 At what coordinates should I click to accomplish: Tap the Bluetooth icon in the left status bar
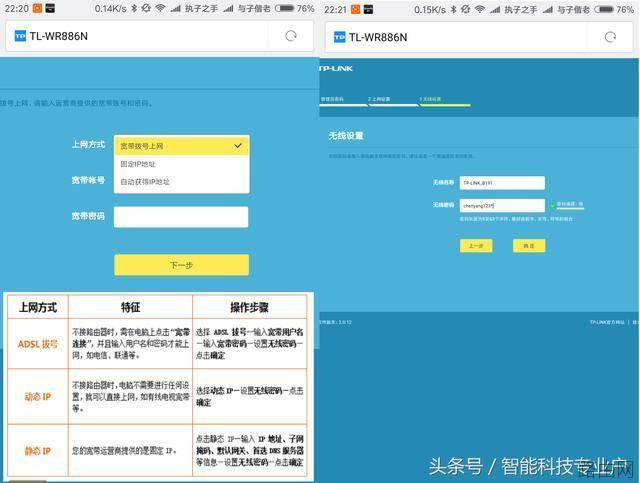point(134,8)
